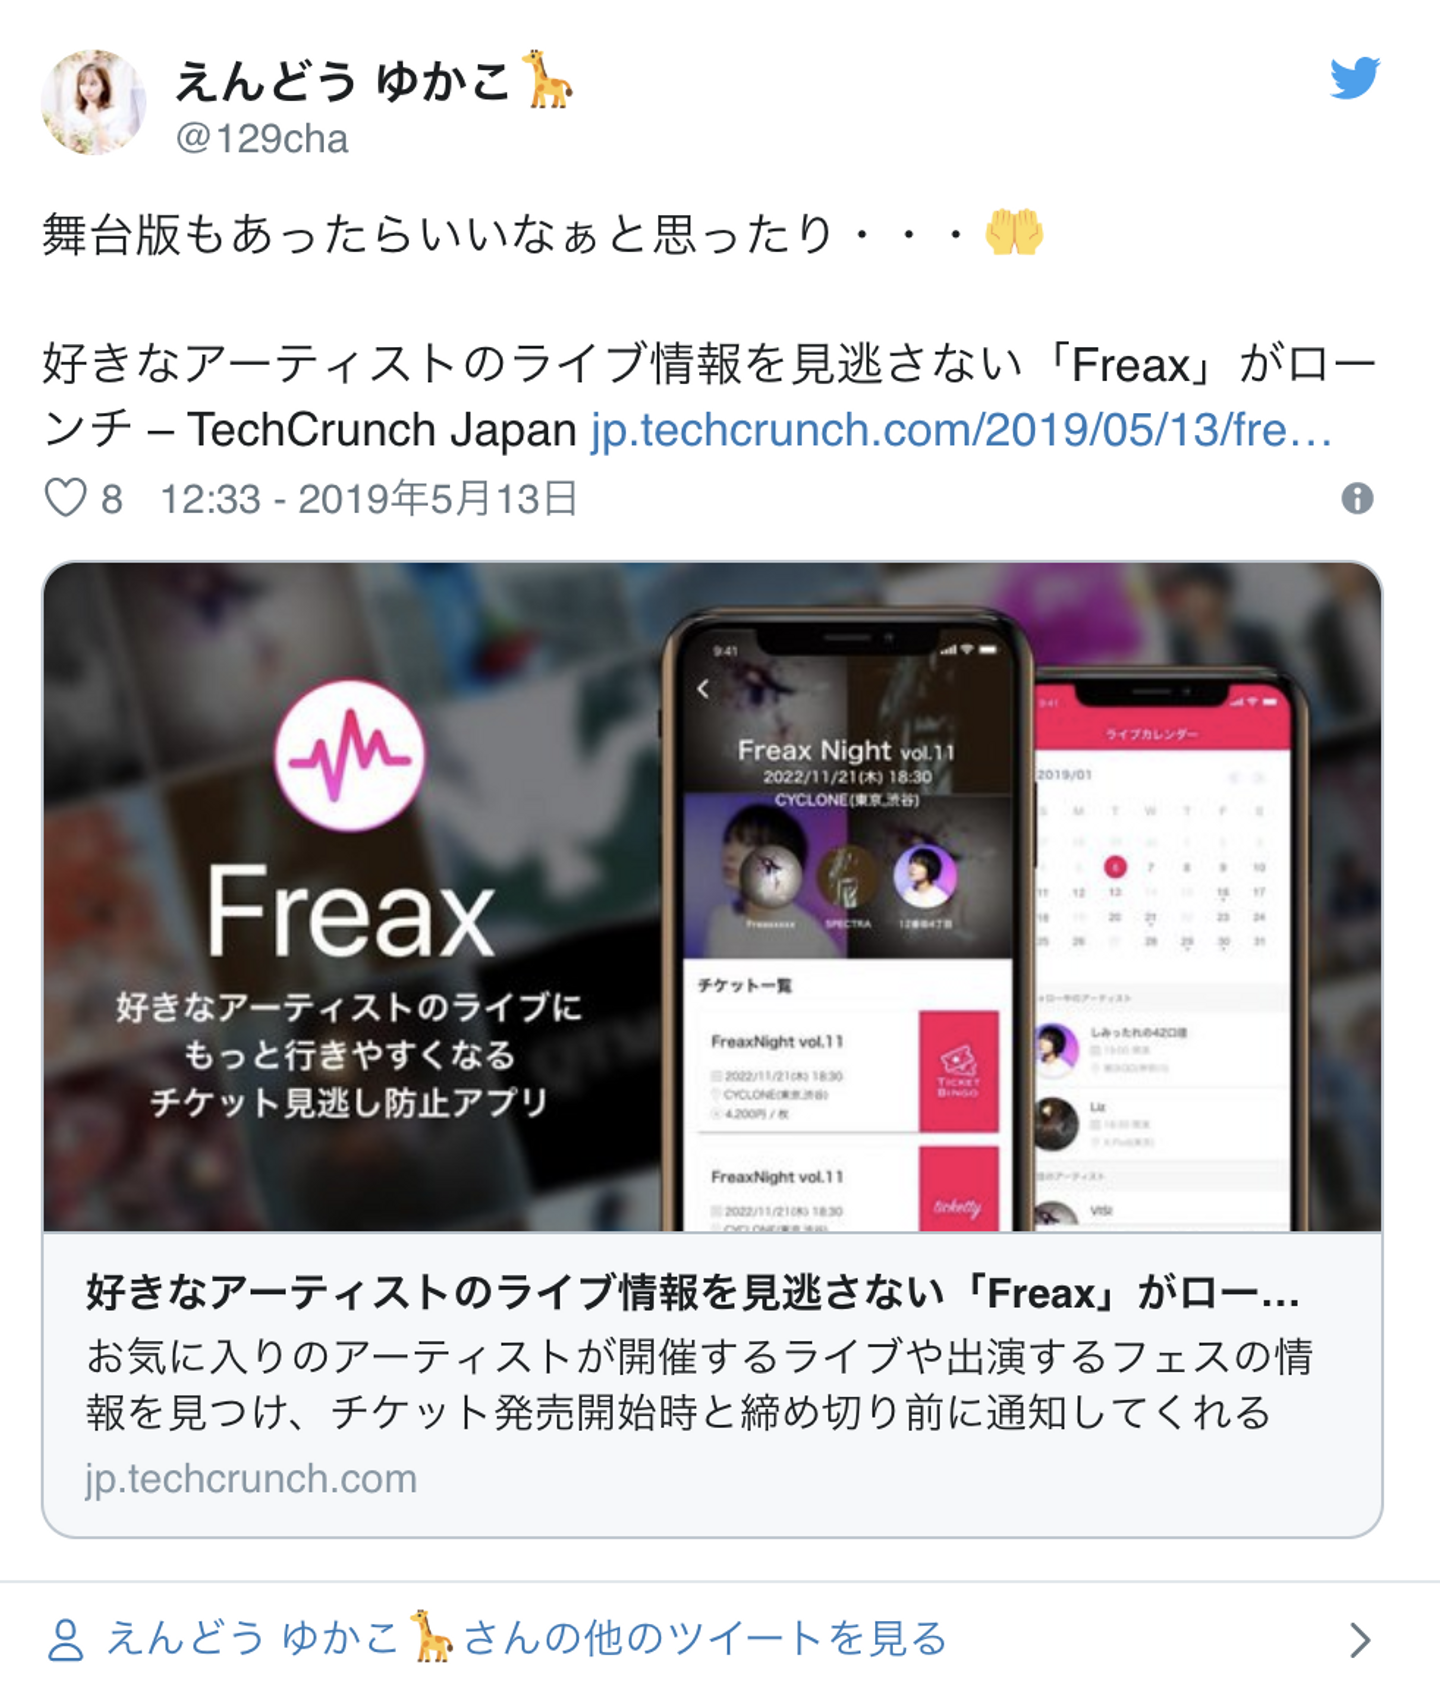Click the 12:33 - 2019年5月13日 timestamp

tap(369, 498)
